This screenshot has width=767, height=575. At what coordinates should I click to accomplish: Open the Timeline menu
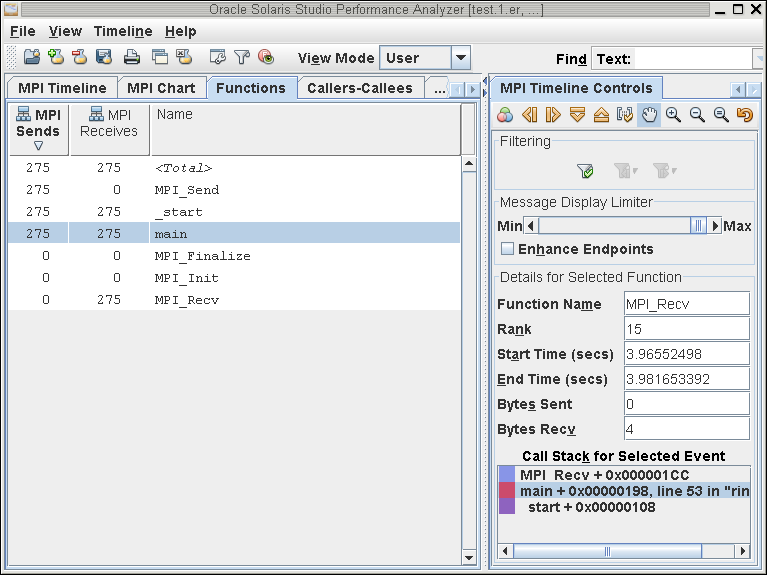pyautogui.click(x=123, y=31)
